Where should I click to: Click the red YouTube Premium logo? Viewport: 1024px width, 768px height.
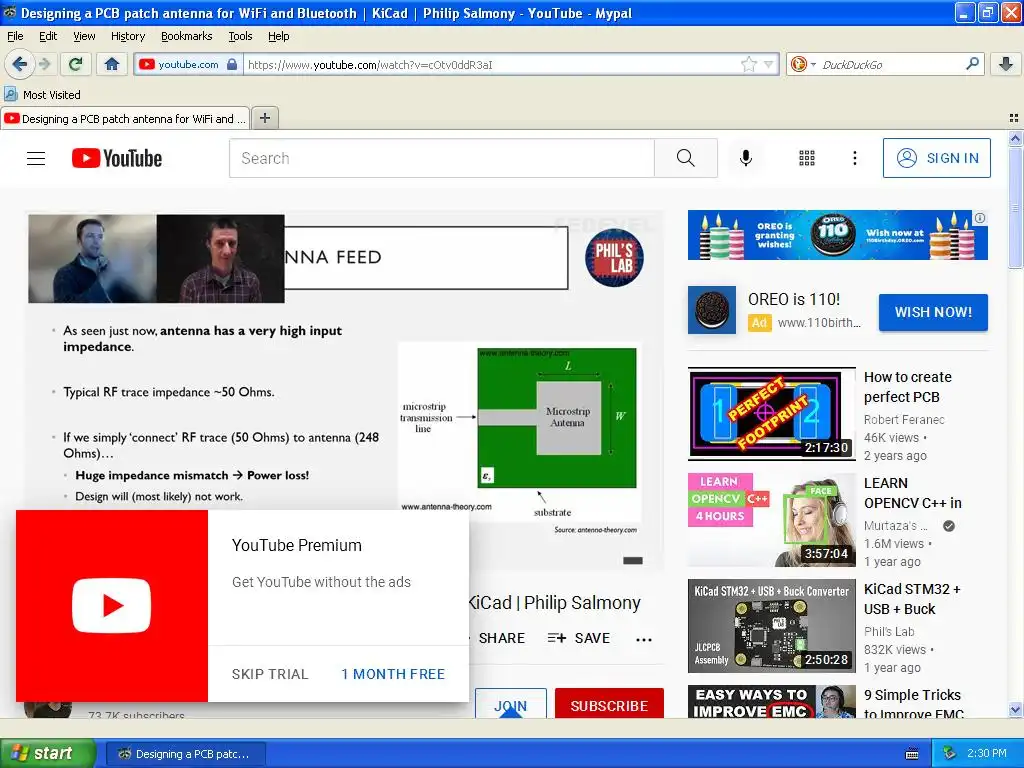(112, 605)
